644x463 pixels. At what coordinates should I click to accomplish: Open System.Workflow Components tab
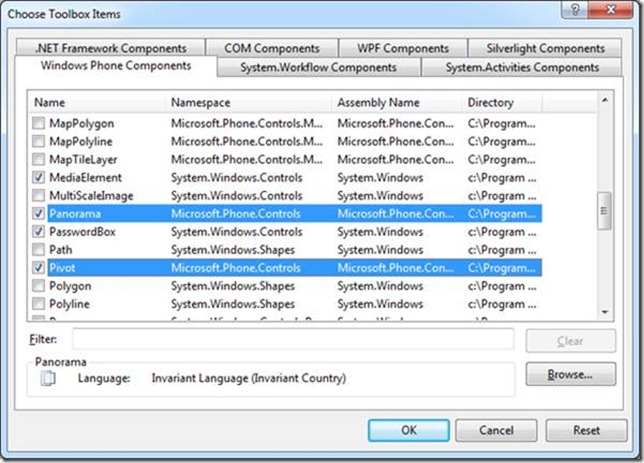[x=319, y=67]
